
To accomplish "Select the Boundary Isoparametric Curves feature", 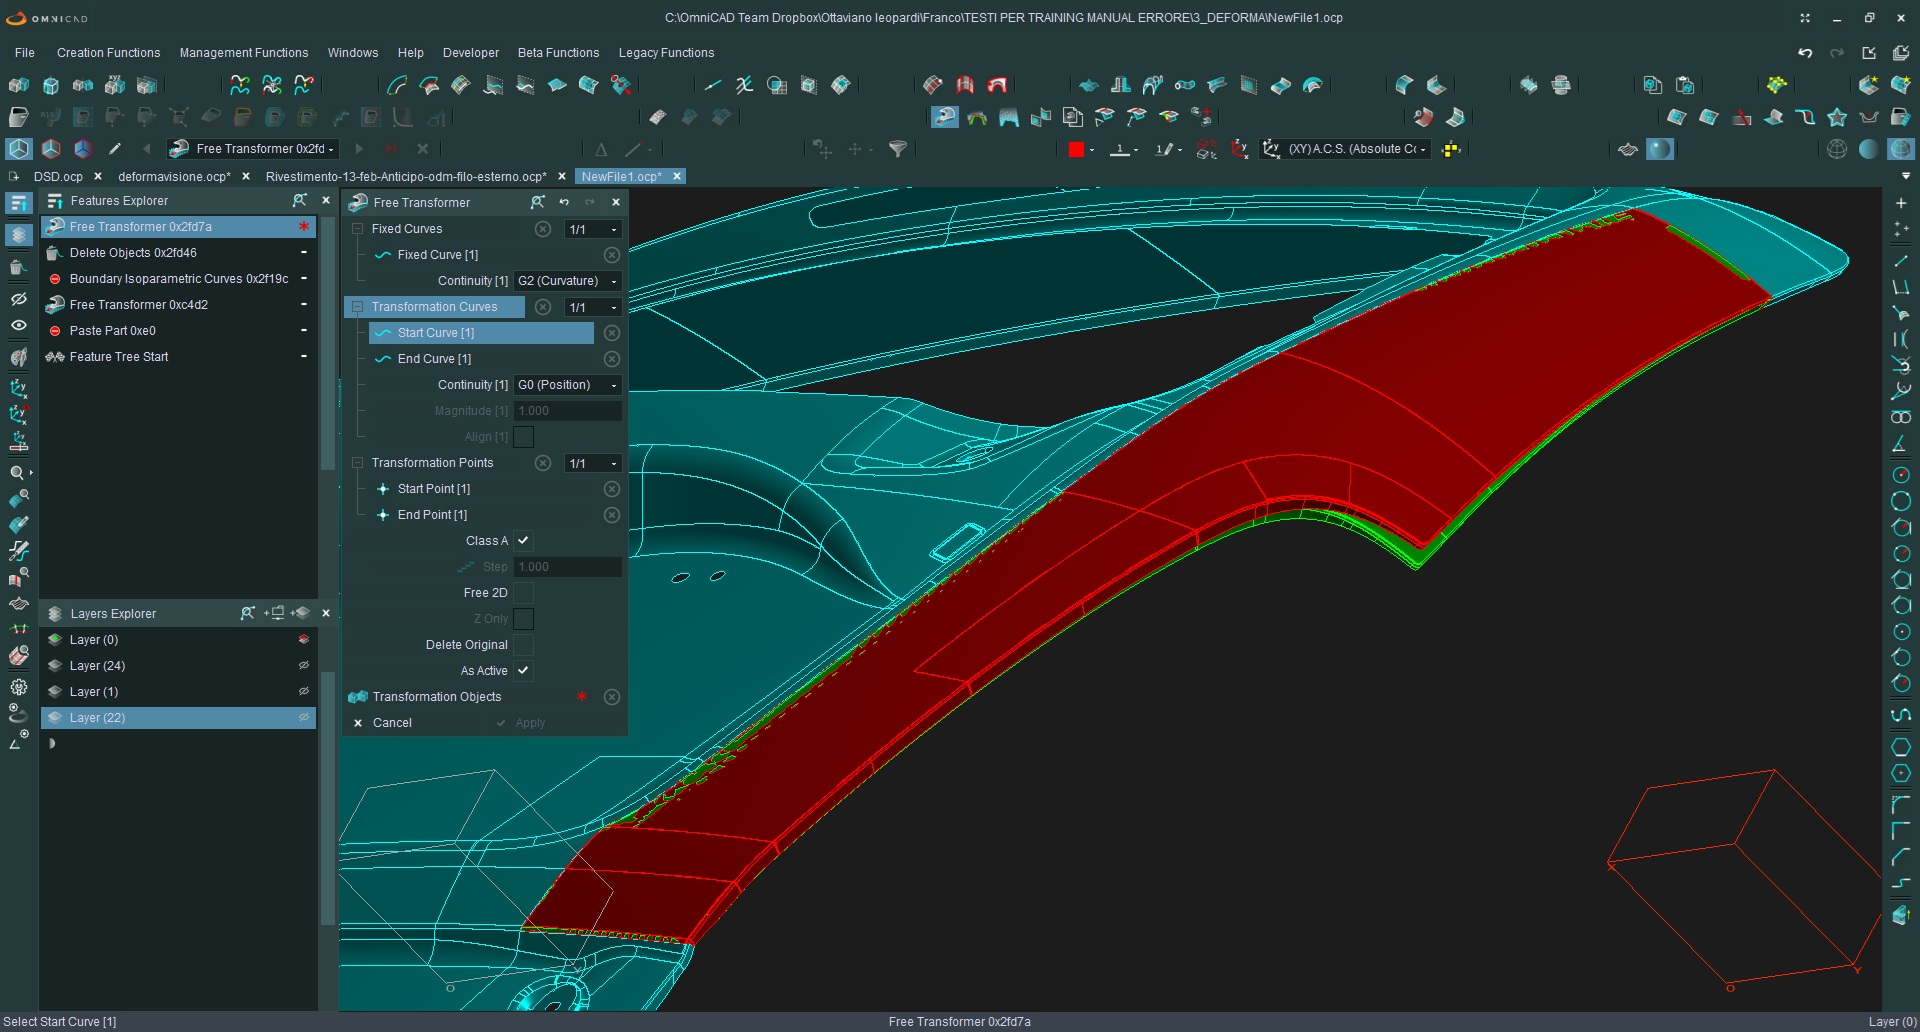I will point(178,279).
